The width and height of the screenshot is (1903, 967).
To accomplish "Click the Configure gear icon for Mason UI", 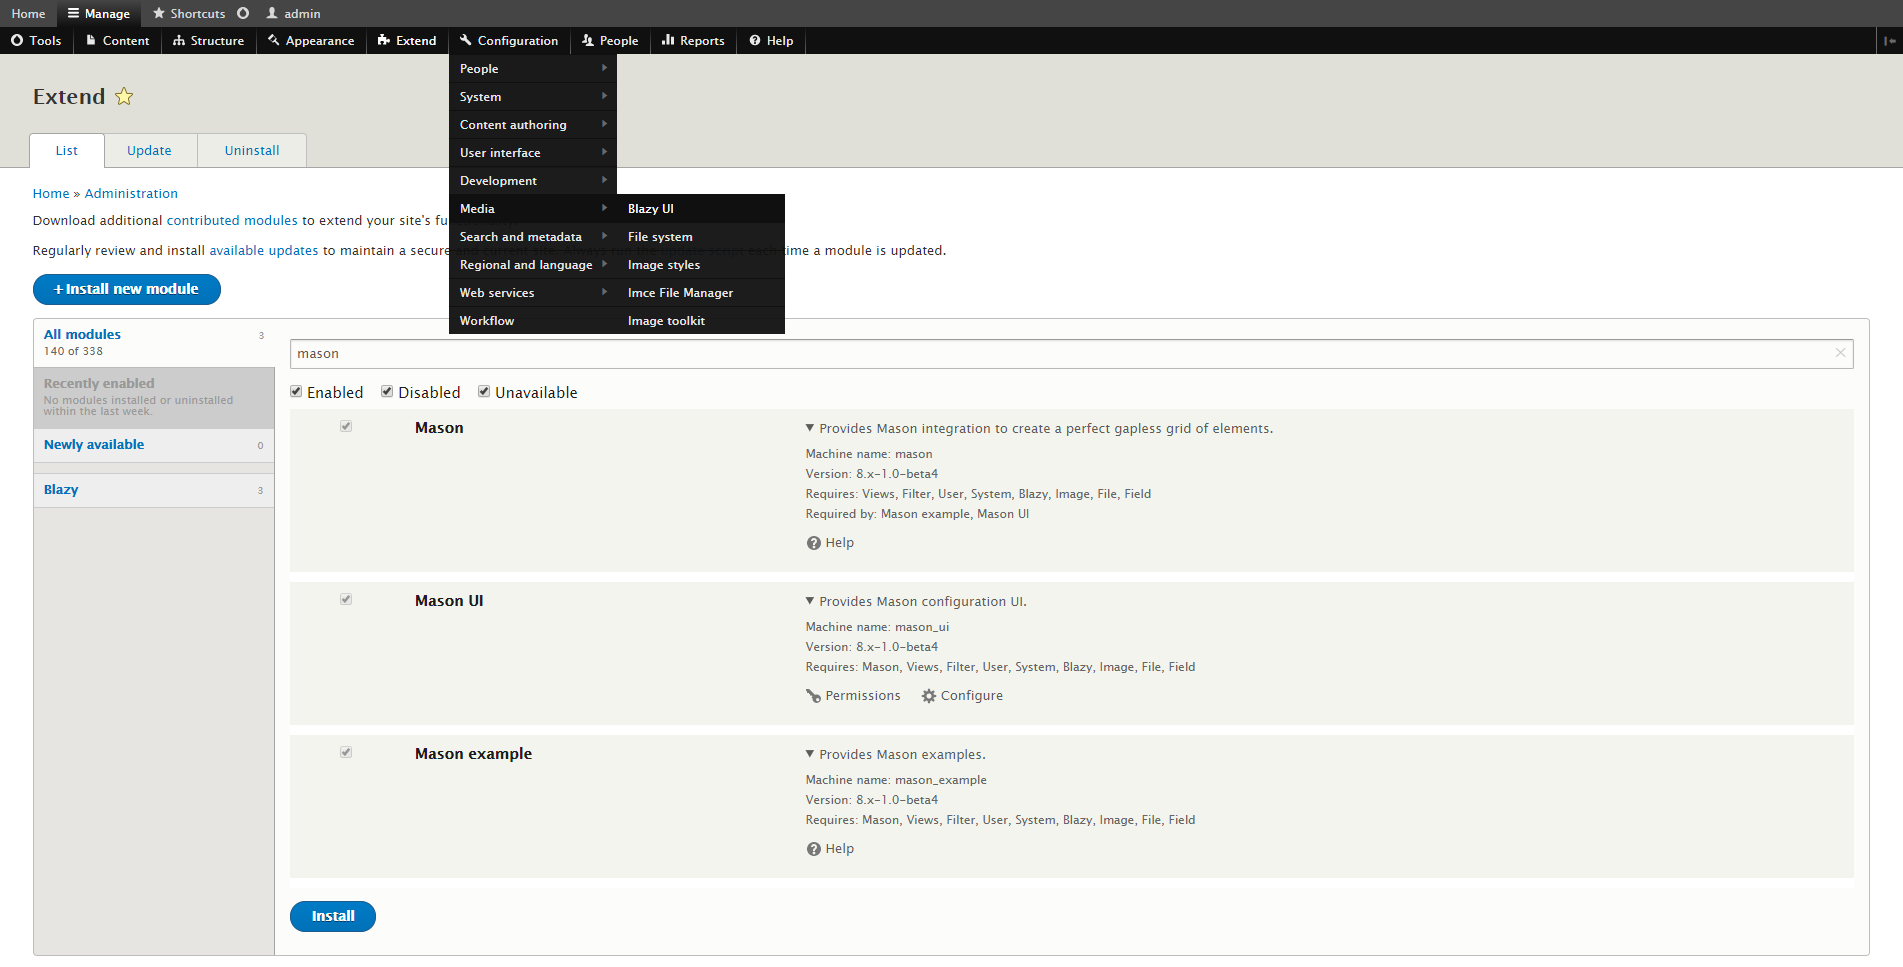I will click(929, 696).
